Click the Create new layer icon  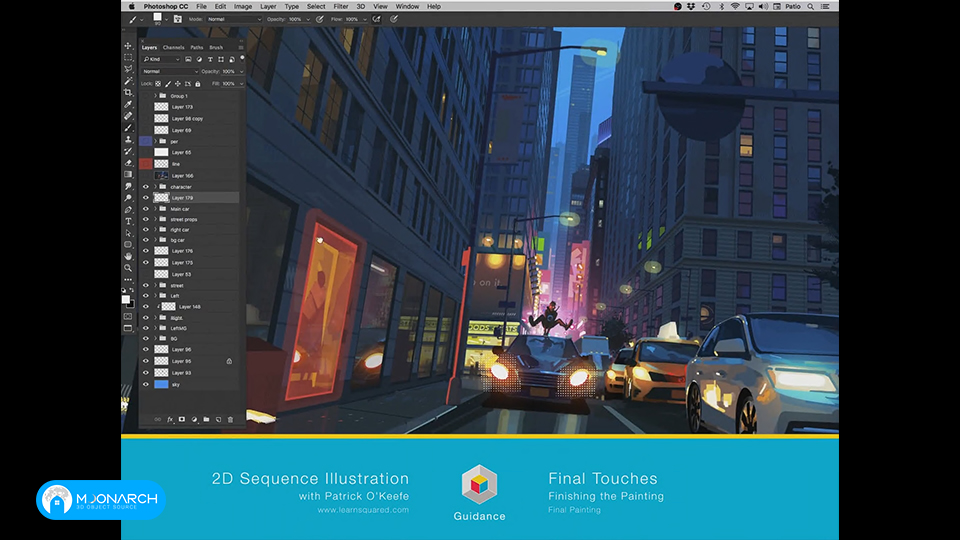(218, 419)
